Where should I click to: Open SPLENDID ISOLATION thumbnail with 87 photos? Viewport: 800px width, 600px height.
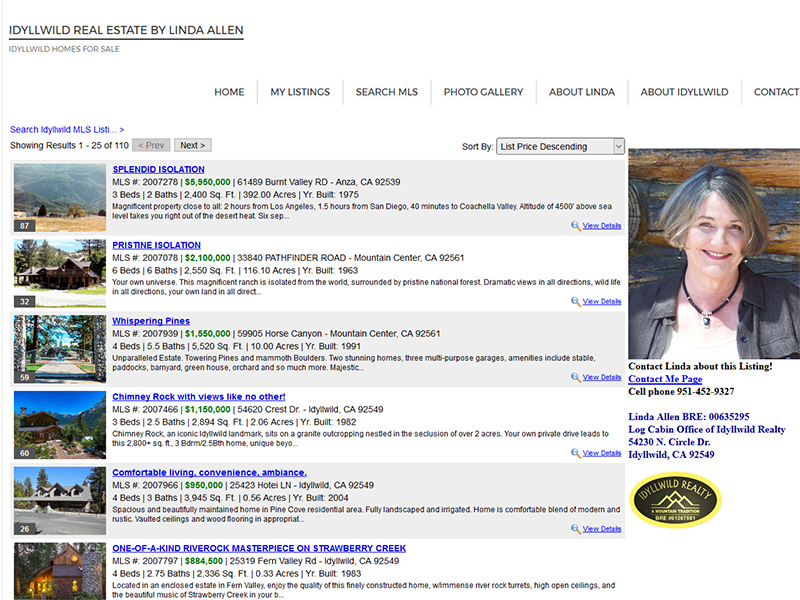[x=60, y=197]
